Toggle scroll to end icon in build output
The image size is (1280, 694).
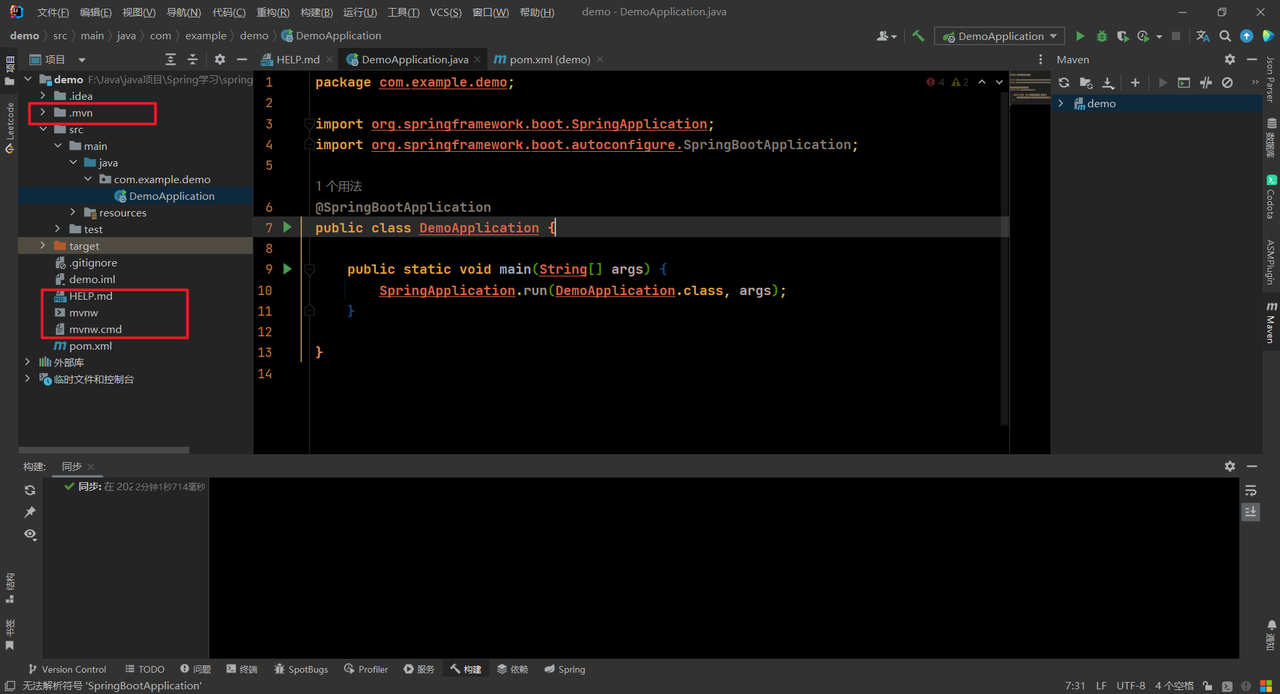(1251, 511)
